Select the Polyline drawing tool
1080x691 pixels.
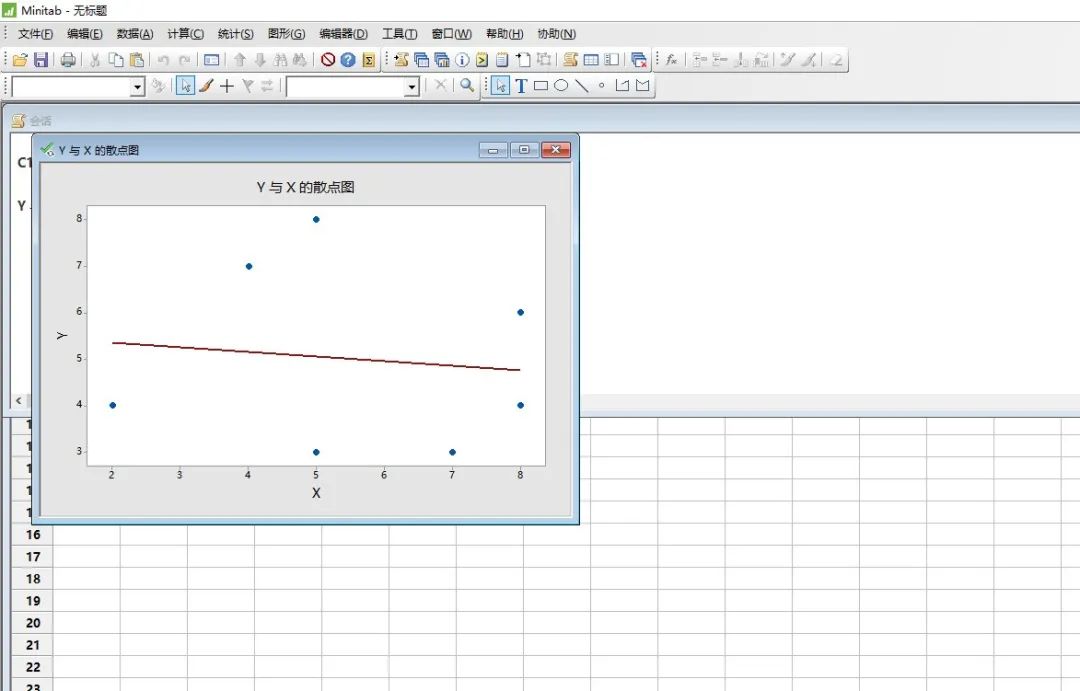pyautogui.click(x=622, y=85)
